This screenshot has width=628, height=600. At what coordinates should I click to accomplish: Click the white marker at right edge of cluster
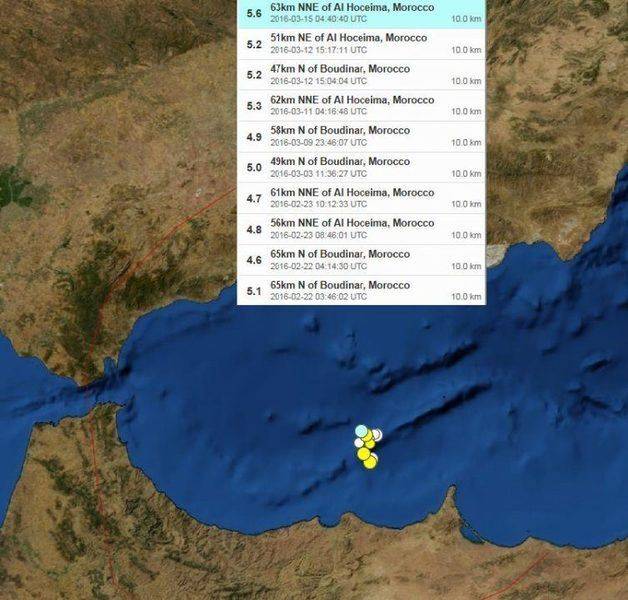pyautogui.click(x=378, y=435)
